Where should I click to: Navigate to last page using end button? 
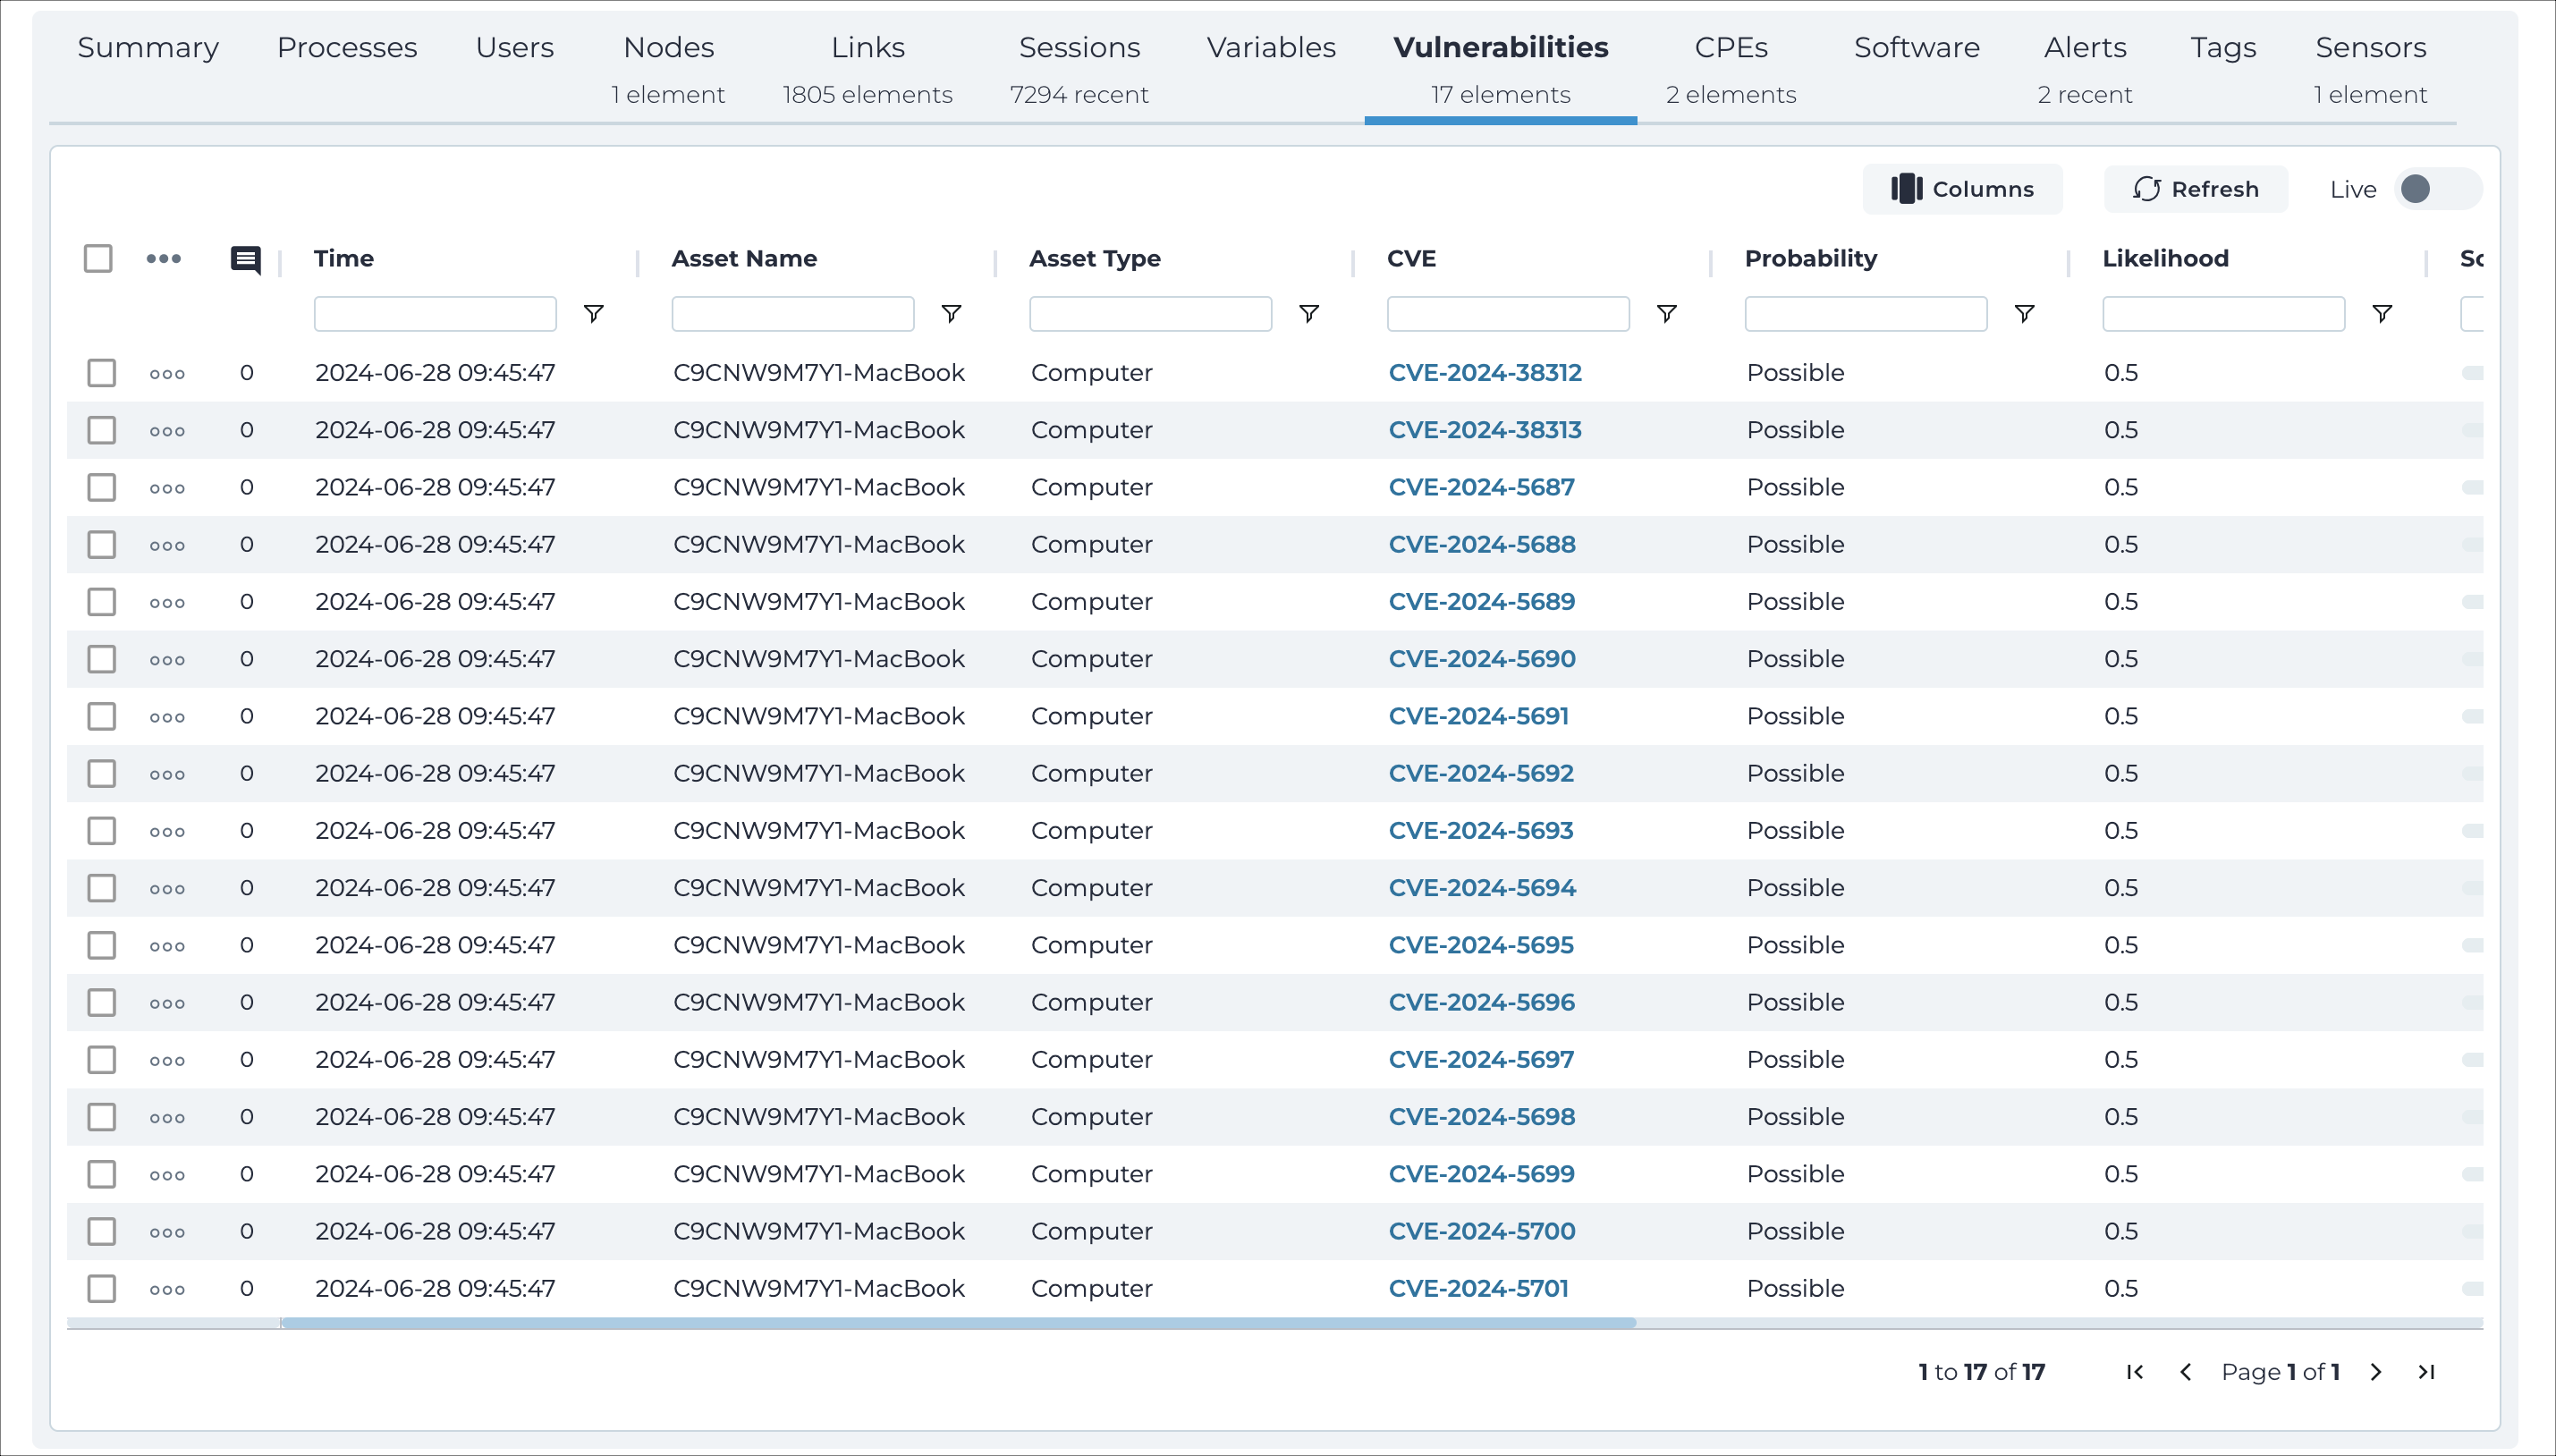[x=2430, y=1372]
